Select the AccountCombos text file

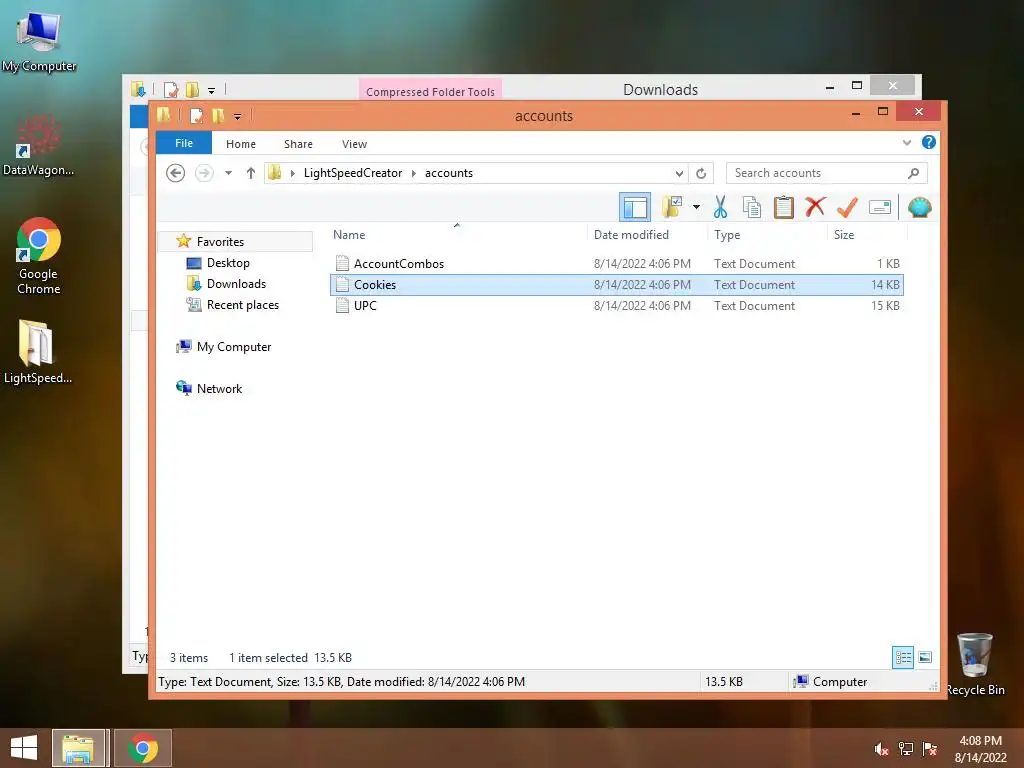[616, 264]
